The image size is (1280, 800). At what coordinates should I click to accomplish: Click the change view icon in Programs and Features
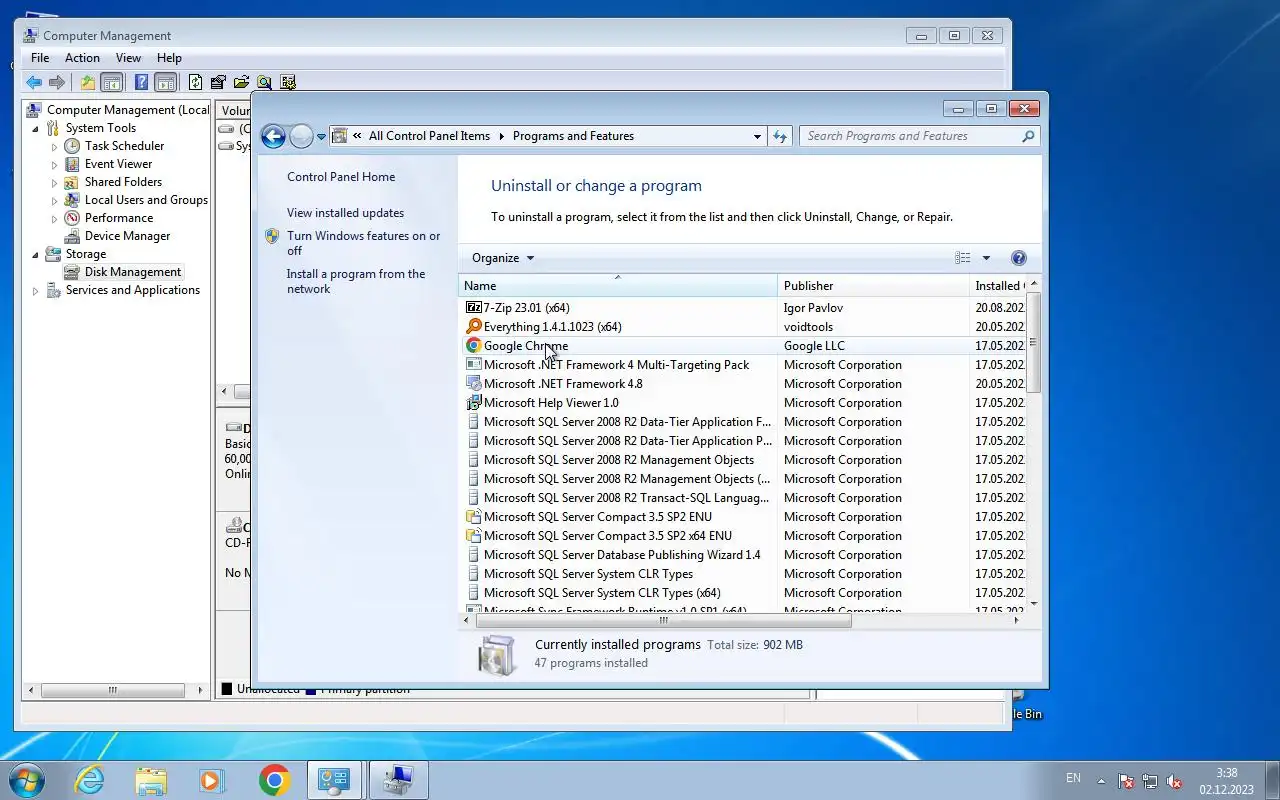962,258
